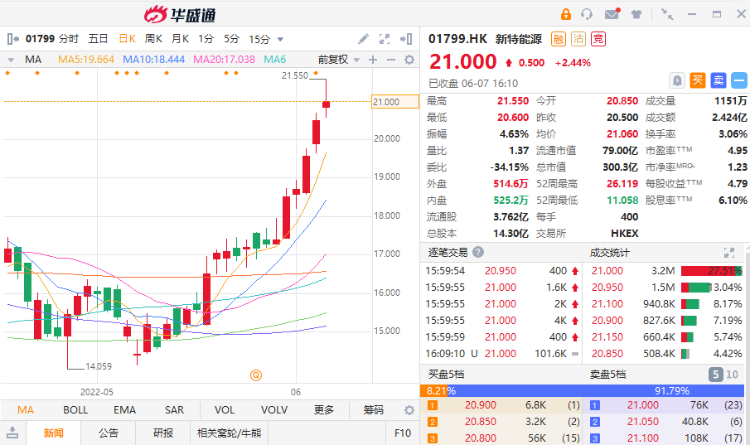The width and height of the screenshot is (750, 445).
Task: Select the SAR indicator
Action: tap(174, 410)
